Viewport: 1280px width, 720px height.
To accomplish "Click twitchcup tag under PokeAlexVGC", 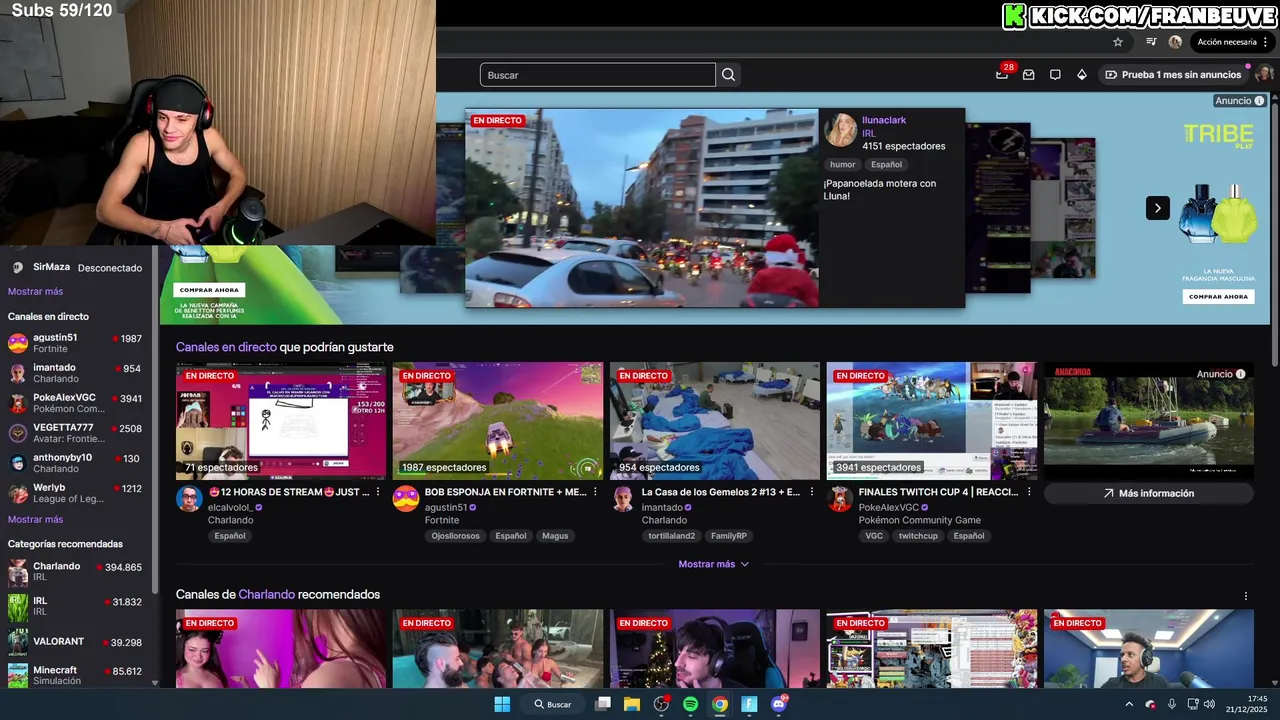I will [x=918, y=536].
